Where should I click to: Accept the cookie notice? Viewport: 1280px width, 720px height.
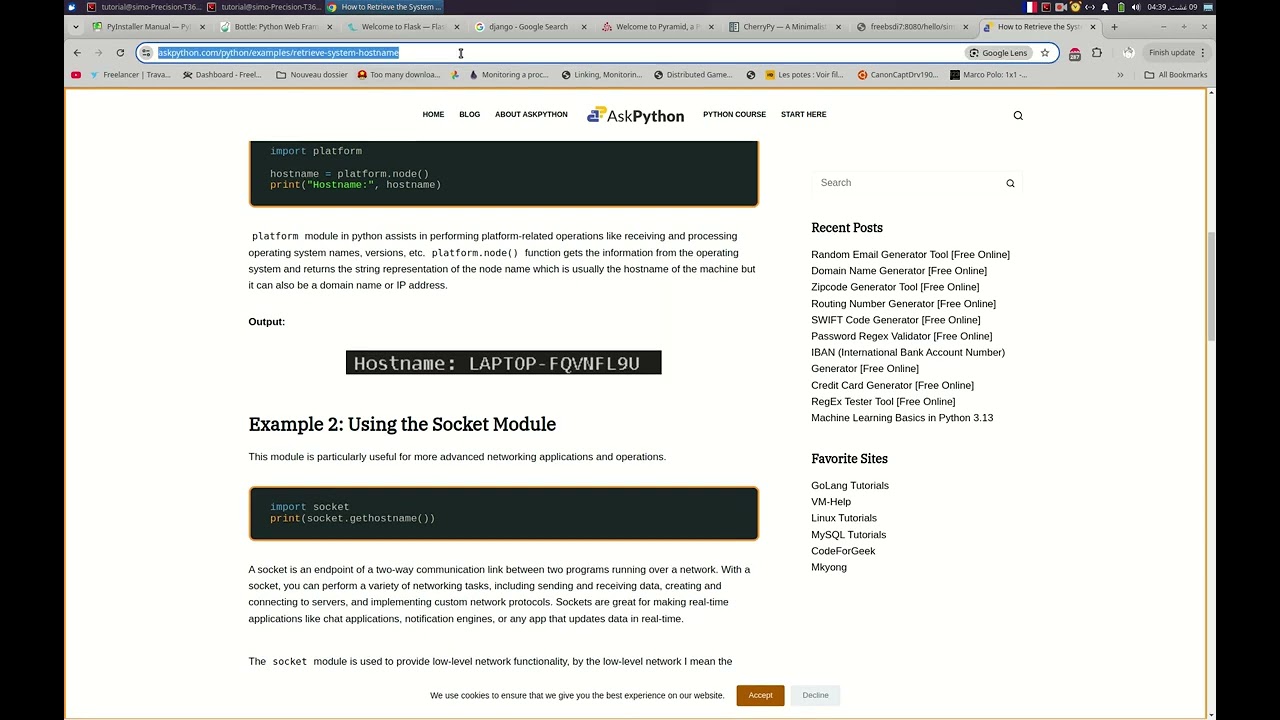pyautogui.click(x=760, y=695)
